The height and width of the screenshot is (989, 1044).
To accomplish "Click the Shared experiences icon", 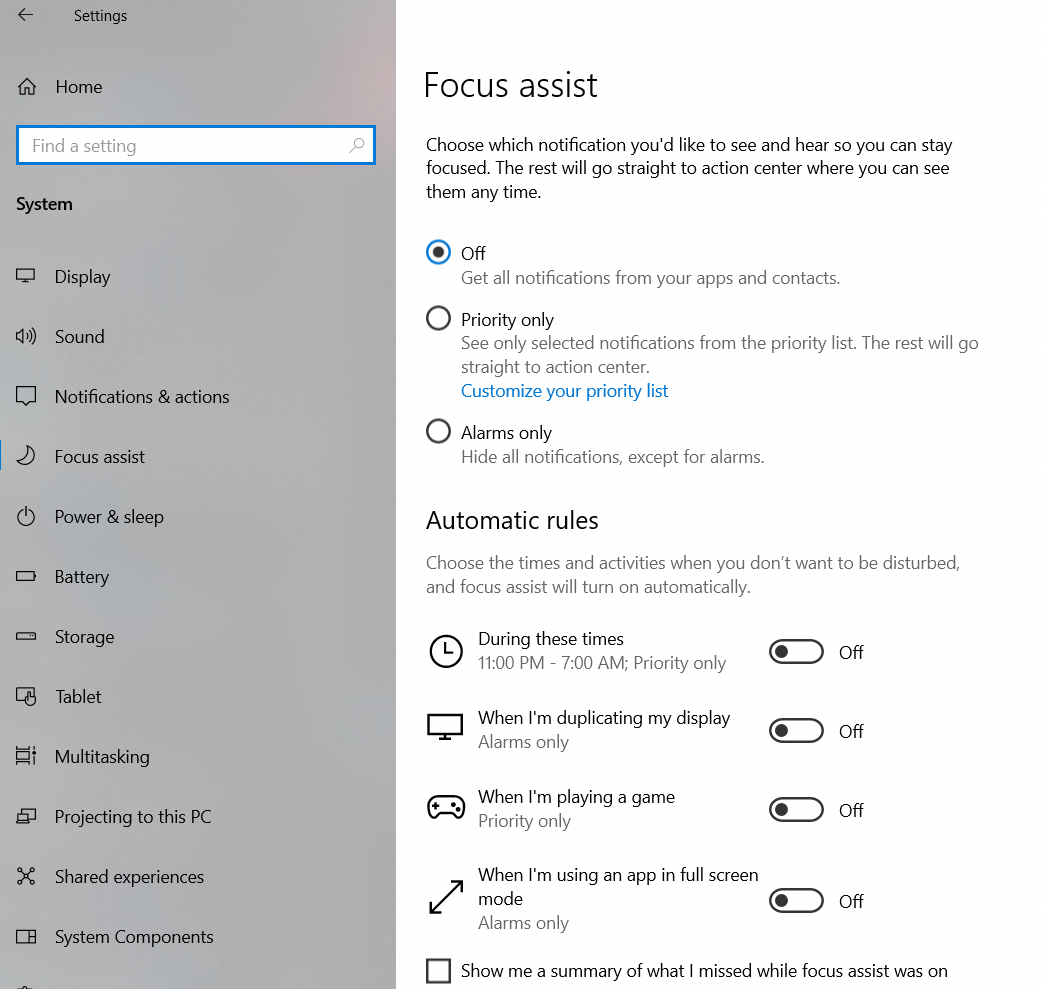I will pyautogui.click(x=26, y=877).
